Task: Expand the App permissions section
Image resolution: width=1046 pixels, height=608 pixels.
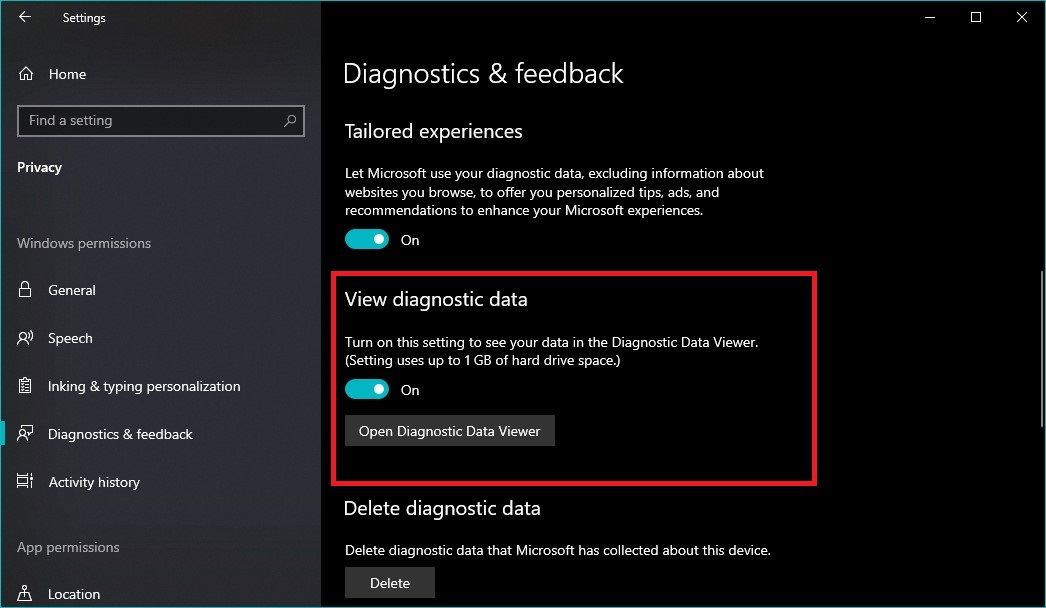Action: click(68, 547)
